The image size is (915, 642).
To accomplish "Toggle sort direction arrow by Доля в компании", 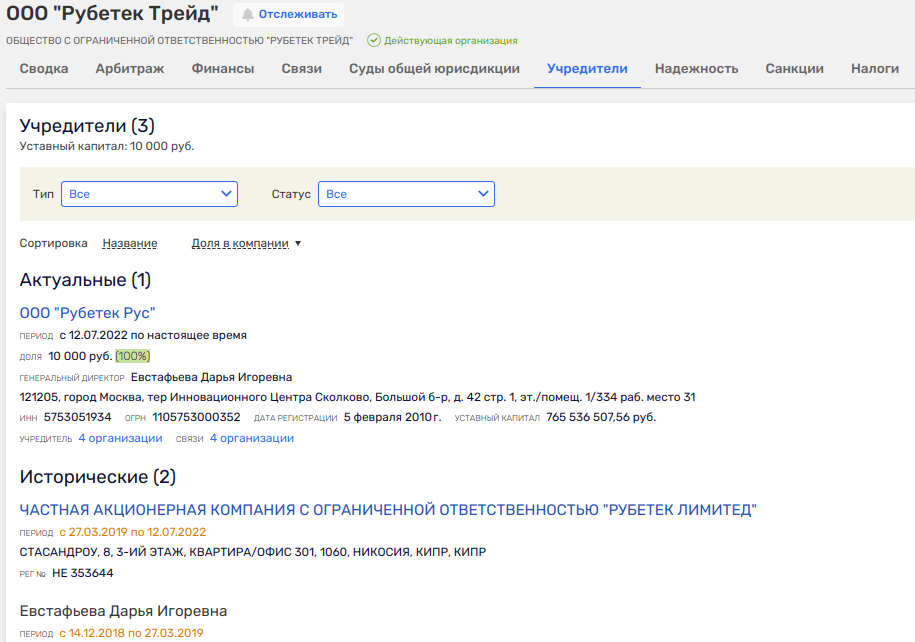I will pyautogui.click(x=298, y=243).
